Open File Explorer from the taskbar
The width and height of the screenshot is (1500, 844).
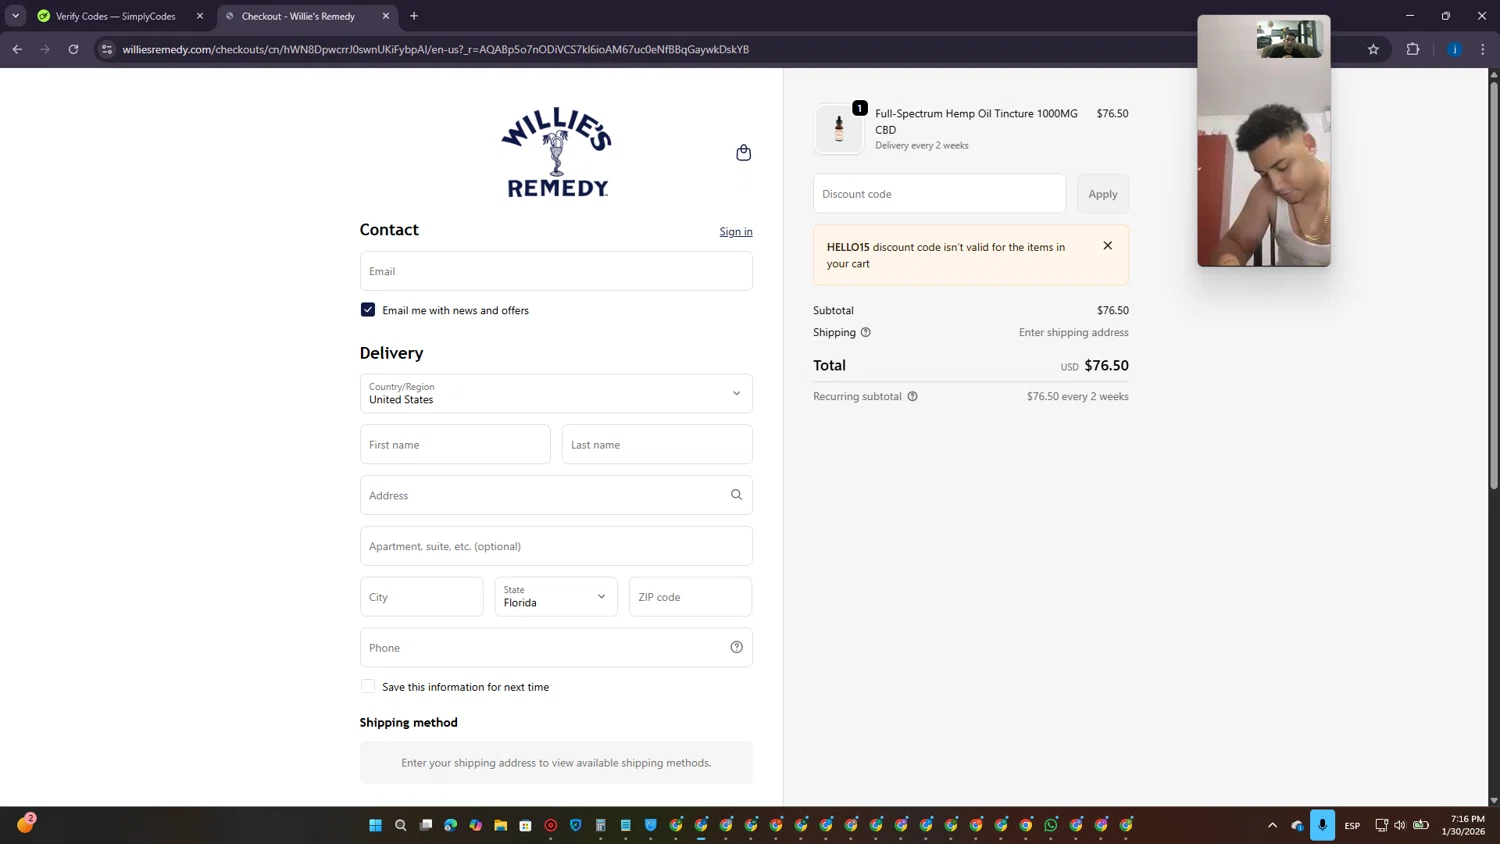[500, 825]
